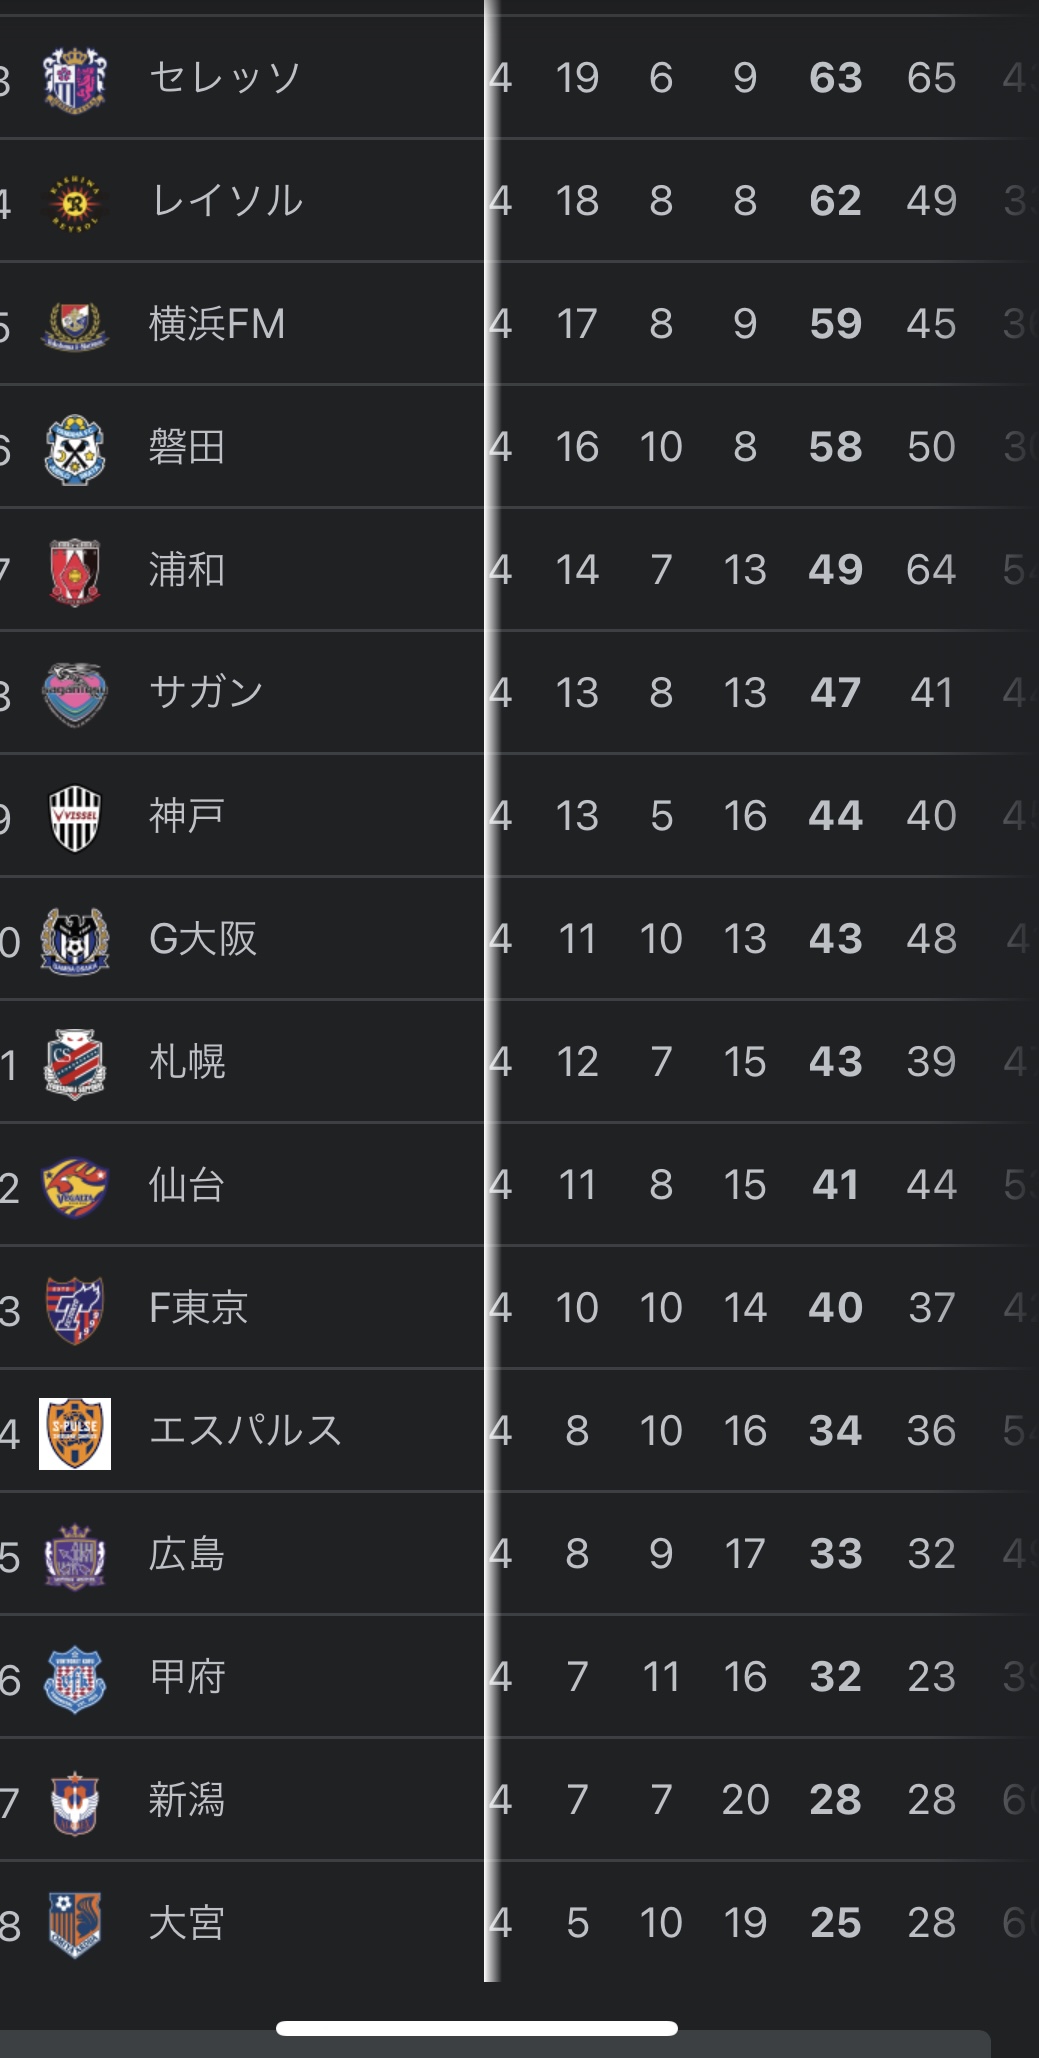Tap the エスパルス orange crest
This screenshot has width=1039, height=2058.
coord(75,1432)
